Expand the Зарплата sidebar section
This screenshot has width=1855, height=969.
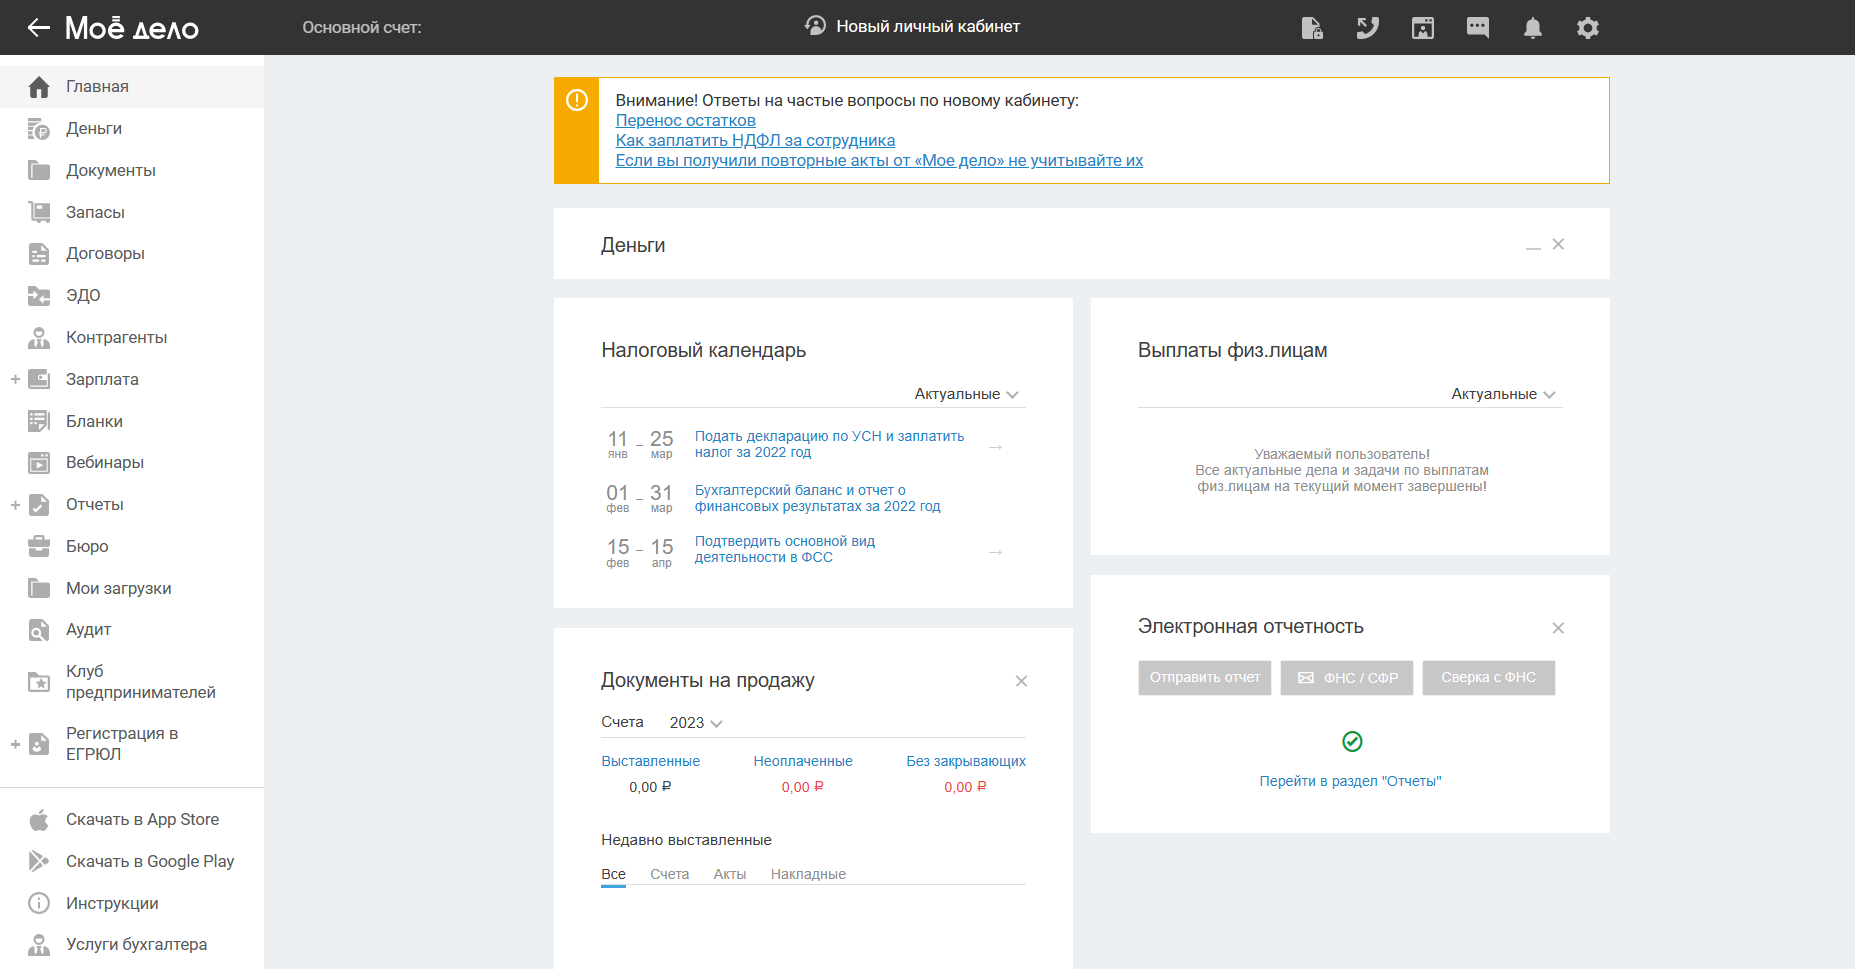[15, 380]
